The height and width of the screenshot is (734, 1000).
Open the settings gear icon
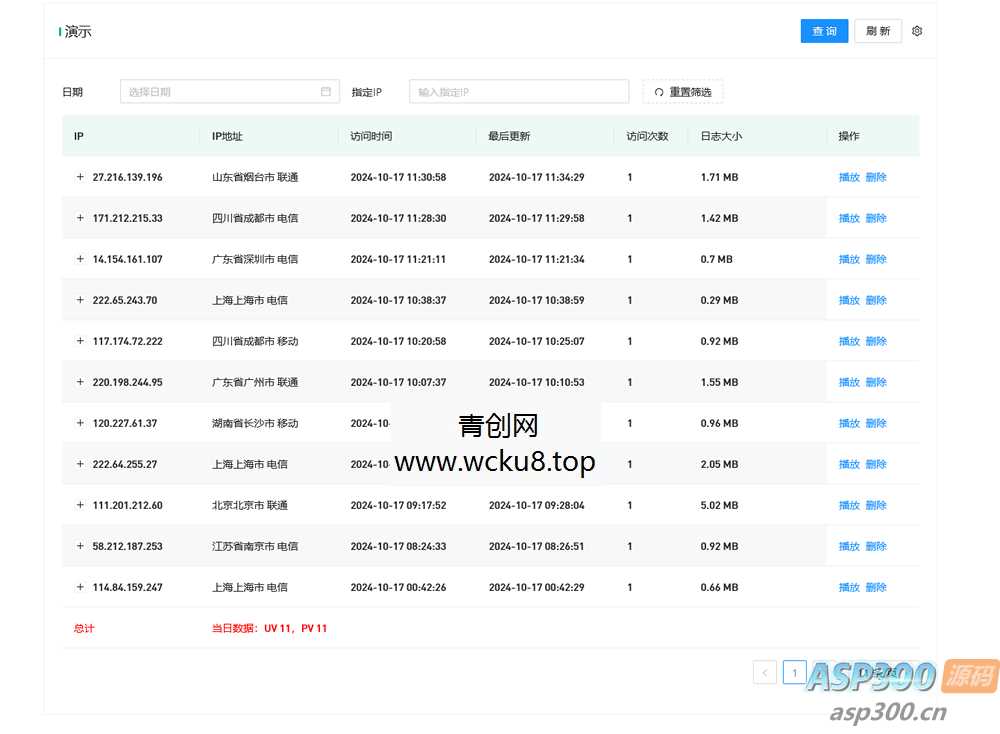pyautogui.click(x=917, y=31)
